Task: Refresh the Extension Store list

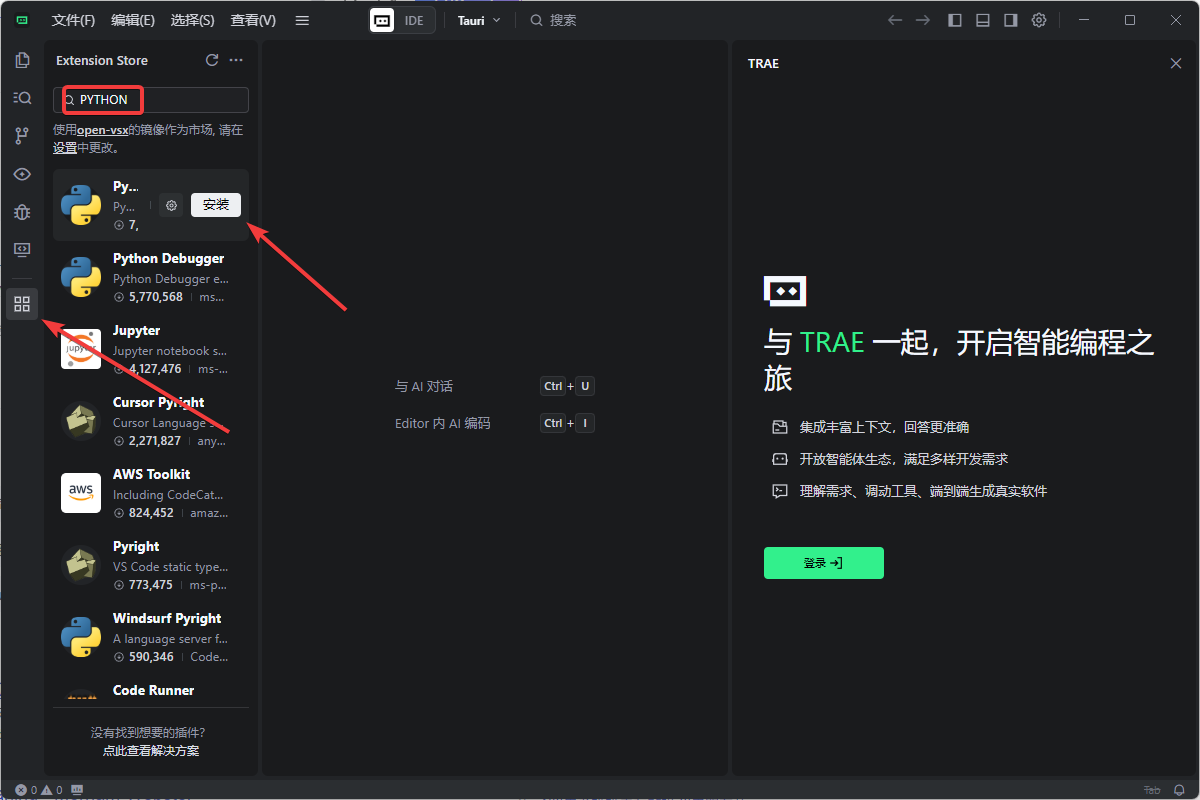Action: (x=212, y=60)
